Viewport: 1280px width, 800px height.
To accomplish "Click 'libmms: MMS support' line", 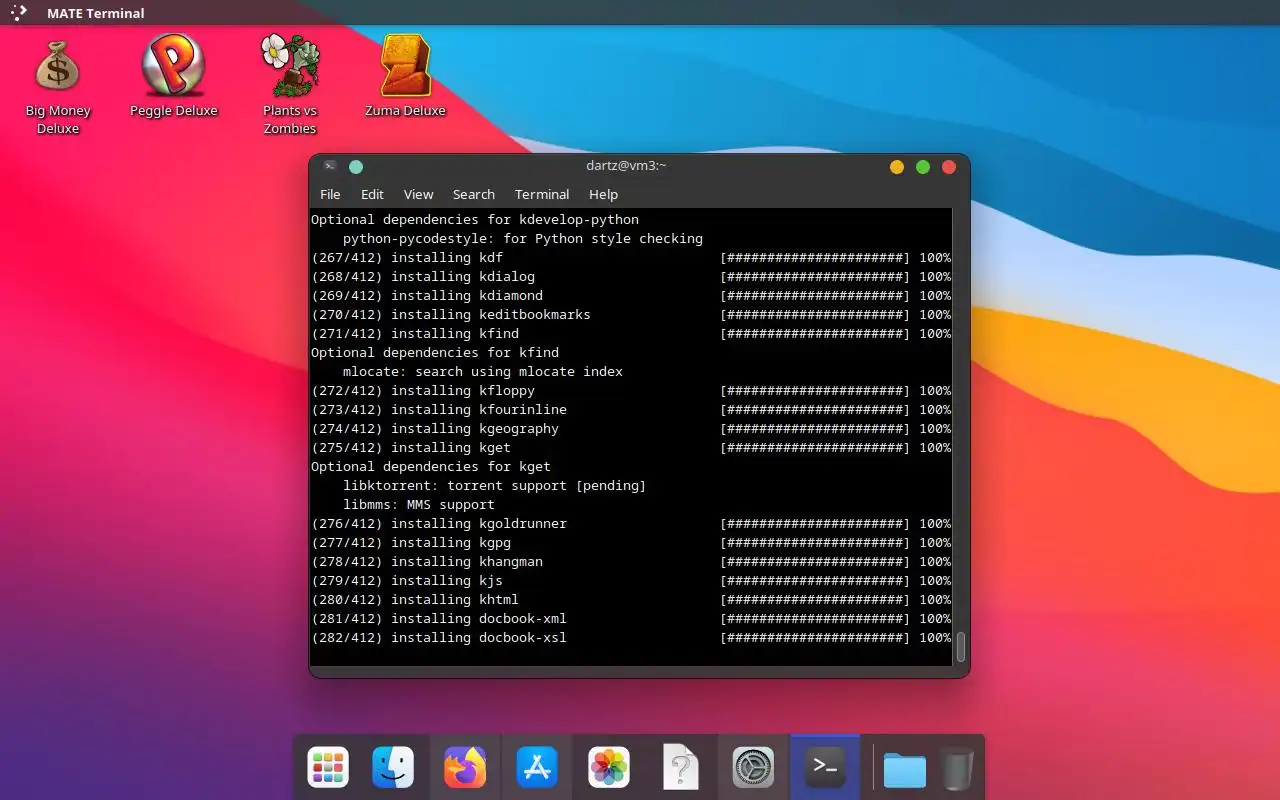I will 419,505.
